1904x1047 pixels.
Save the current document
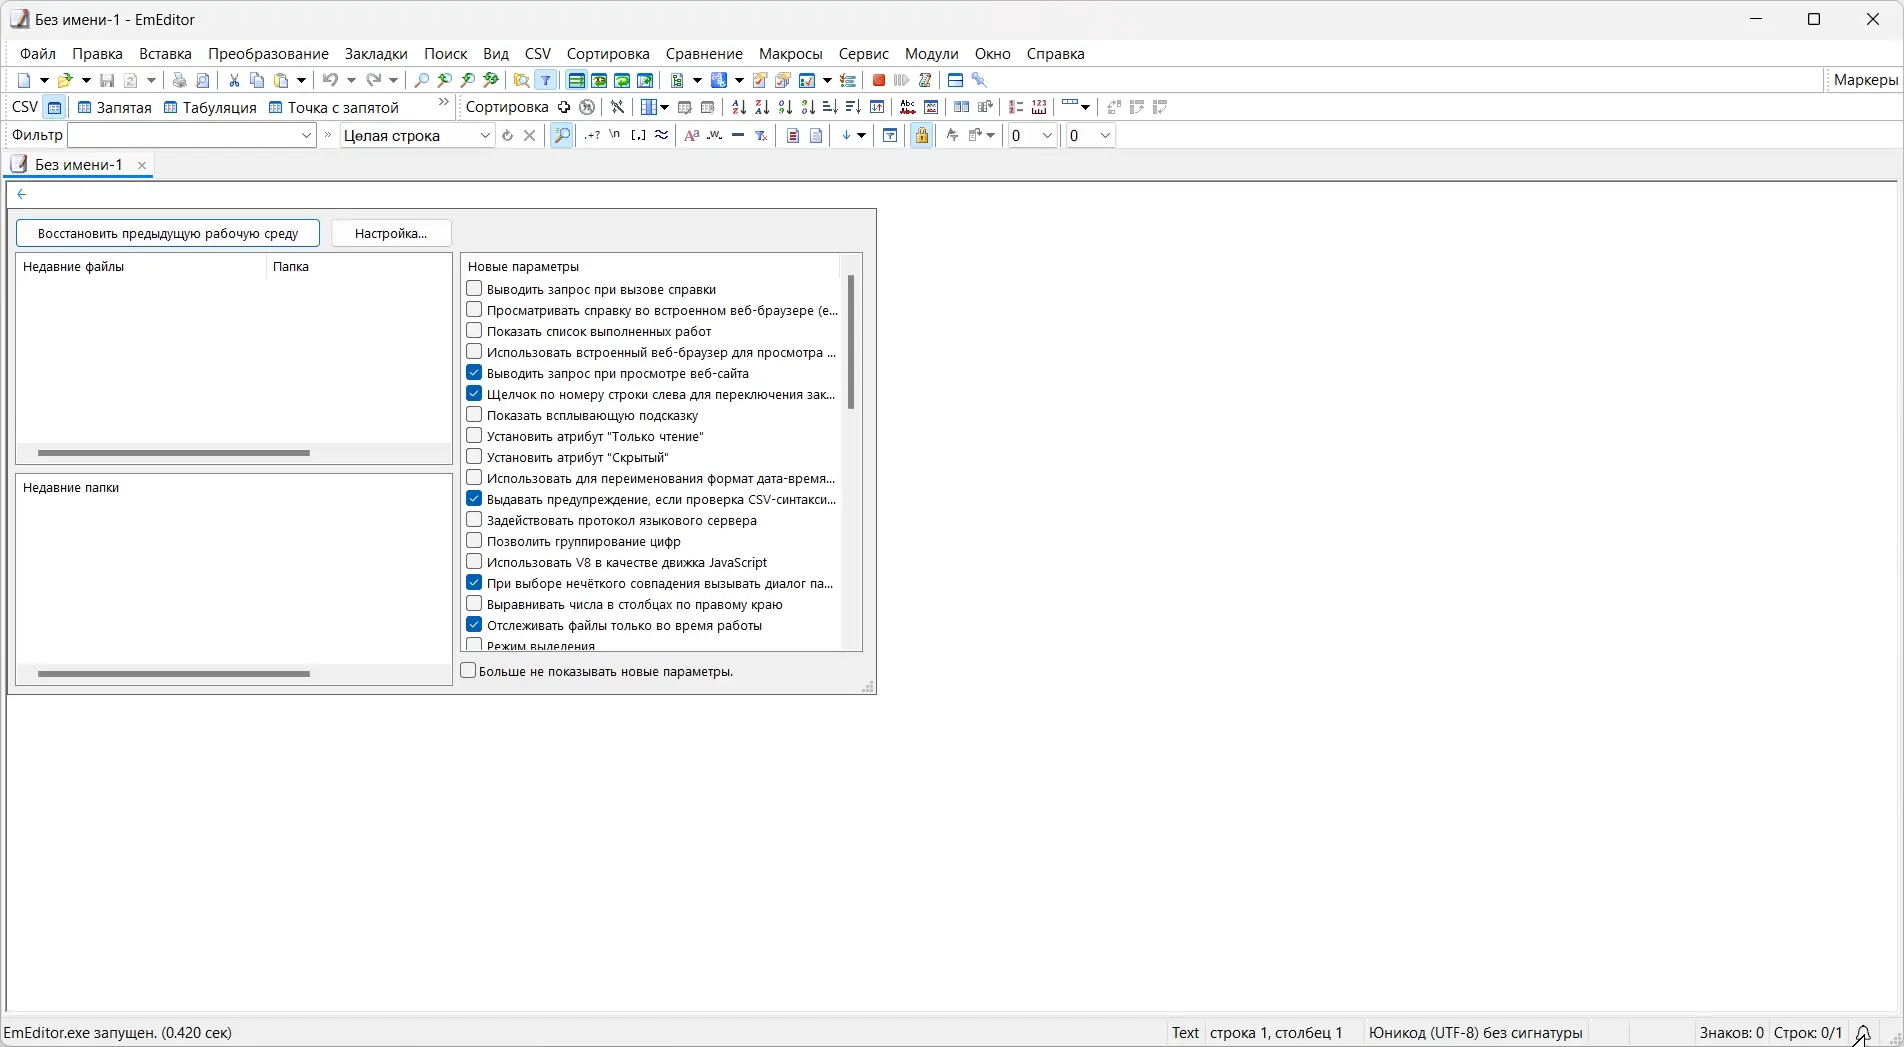click(107, 80)
